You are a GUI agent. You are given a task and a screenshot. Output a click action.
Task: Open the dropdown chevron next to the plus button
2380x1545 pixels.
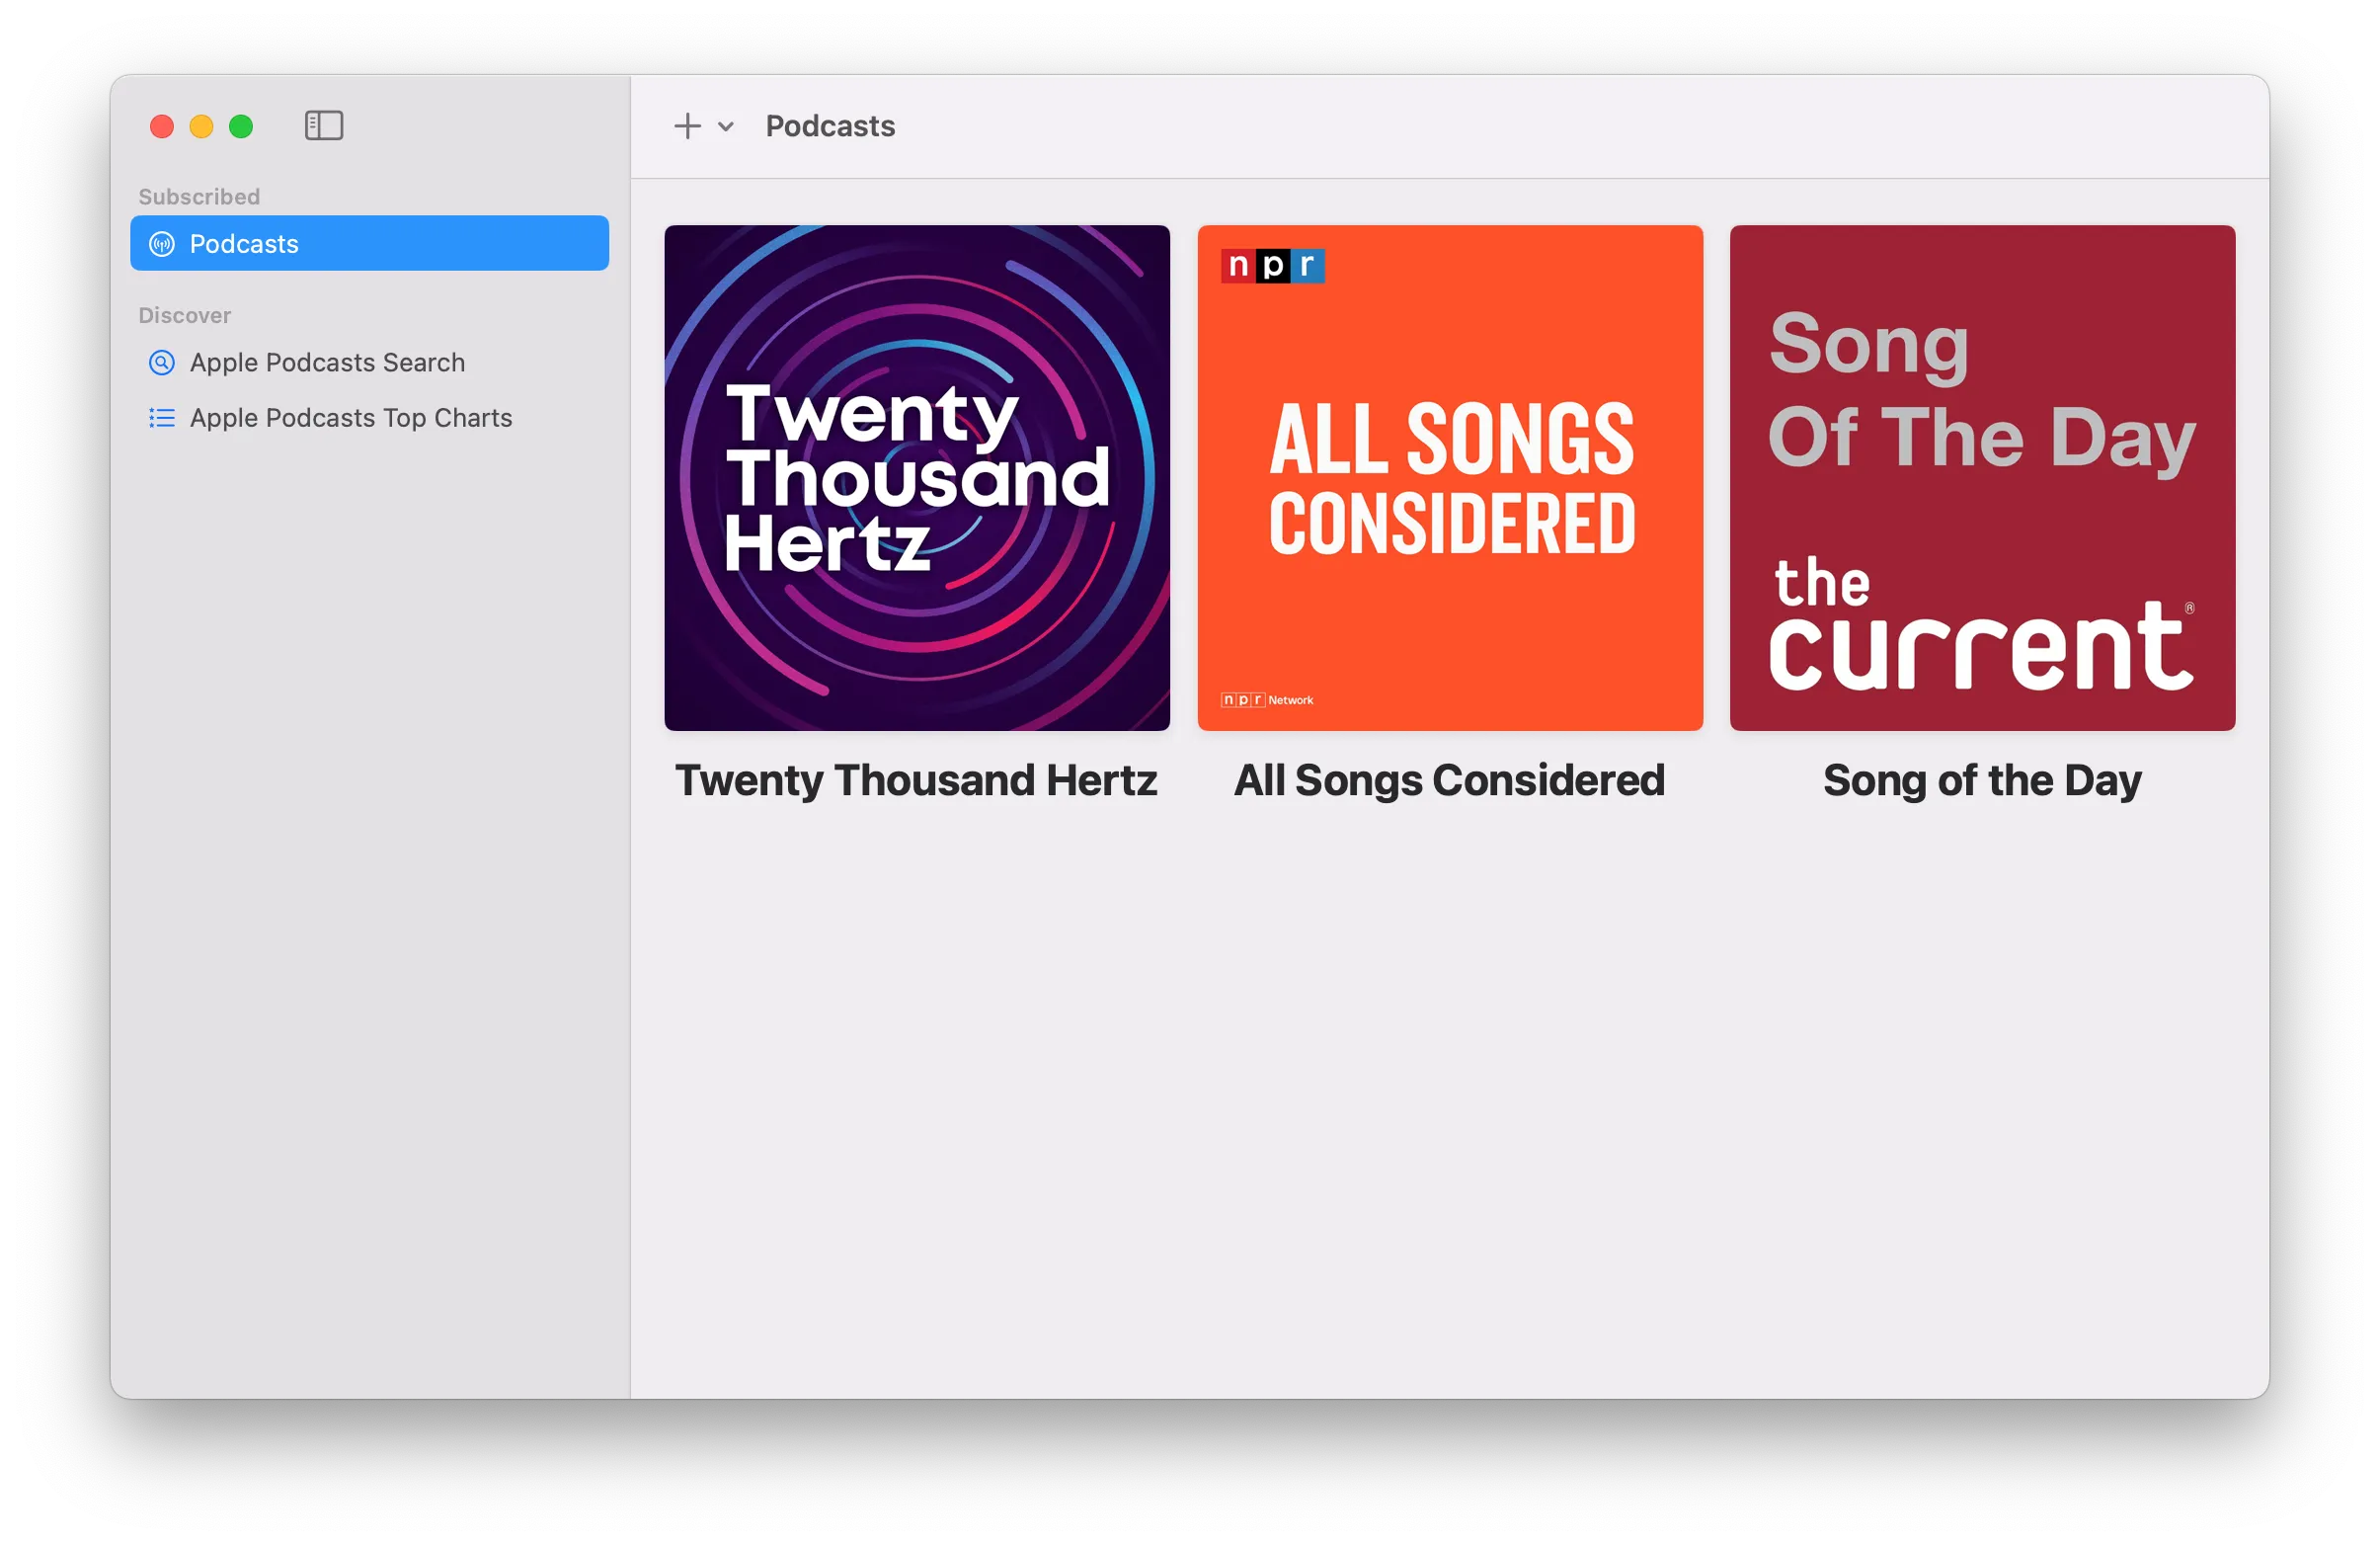click(726, 128)
